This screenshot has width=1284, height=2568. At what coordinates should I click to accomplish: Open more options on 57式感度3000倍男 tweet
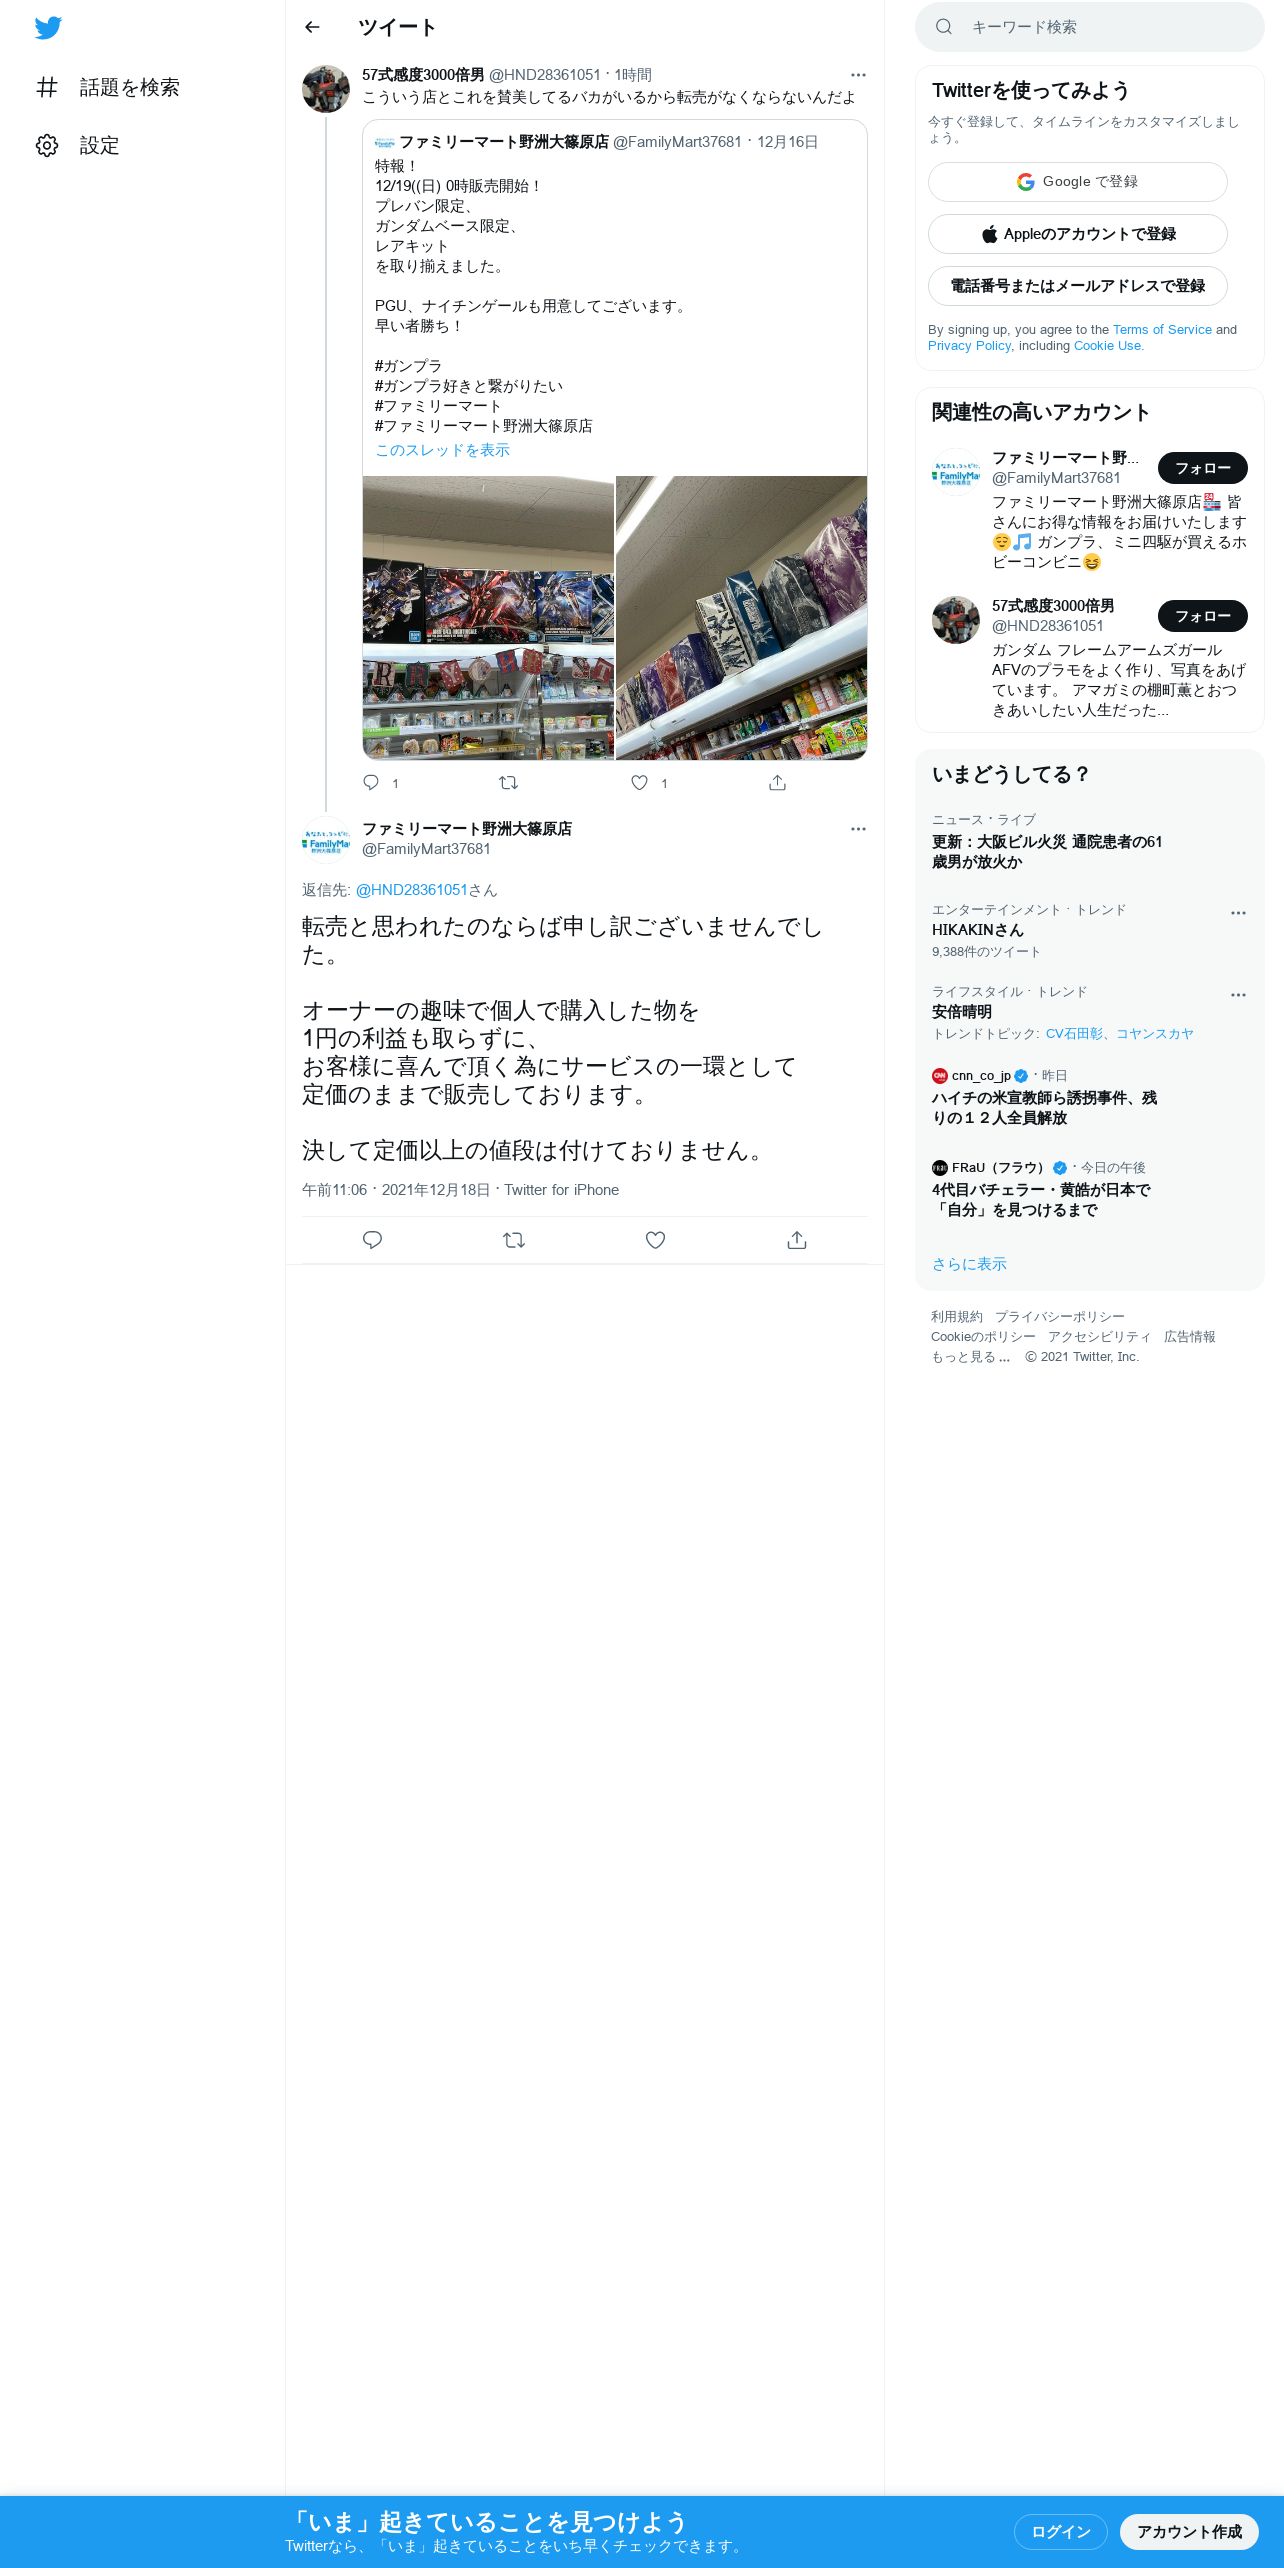858,75
